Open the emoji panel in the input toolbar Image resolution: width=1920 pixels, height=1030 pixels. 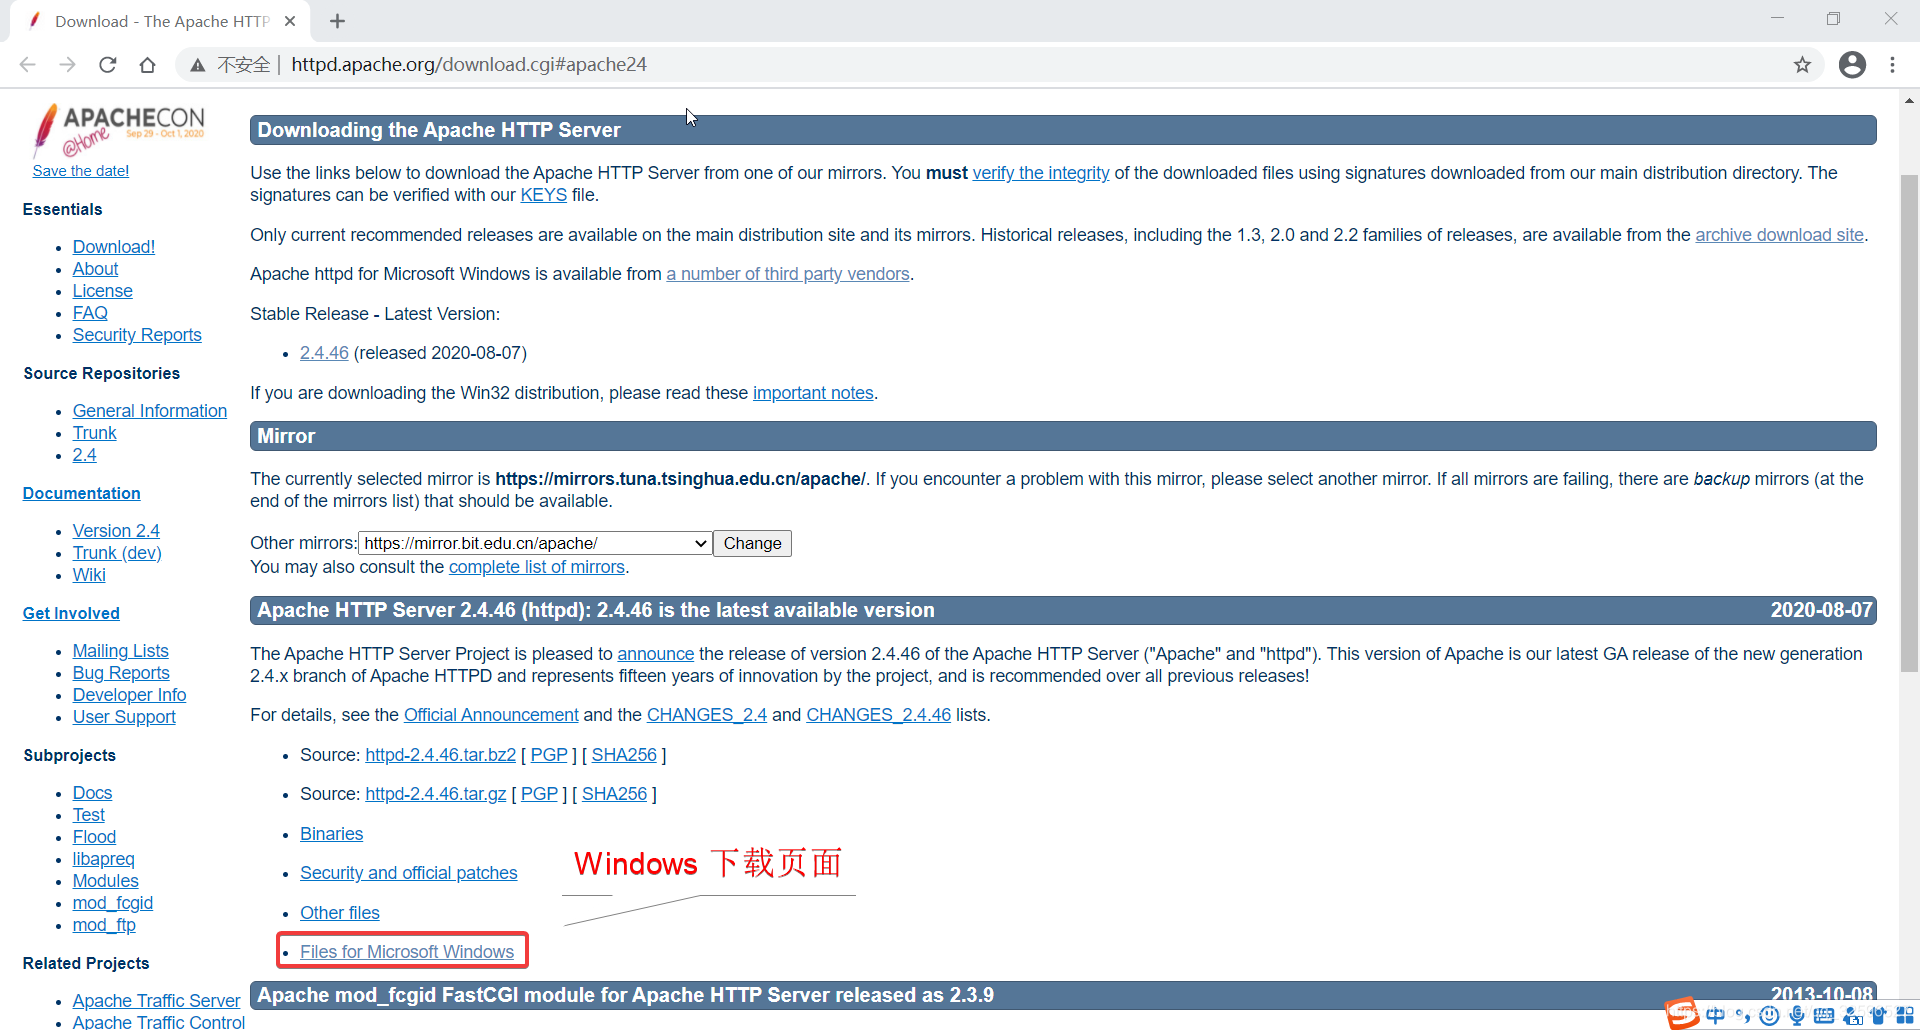[x=1770, y=1015]
